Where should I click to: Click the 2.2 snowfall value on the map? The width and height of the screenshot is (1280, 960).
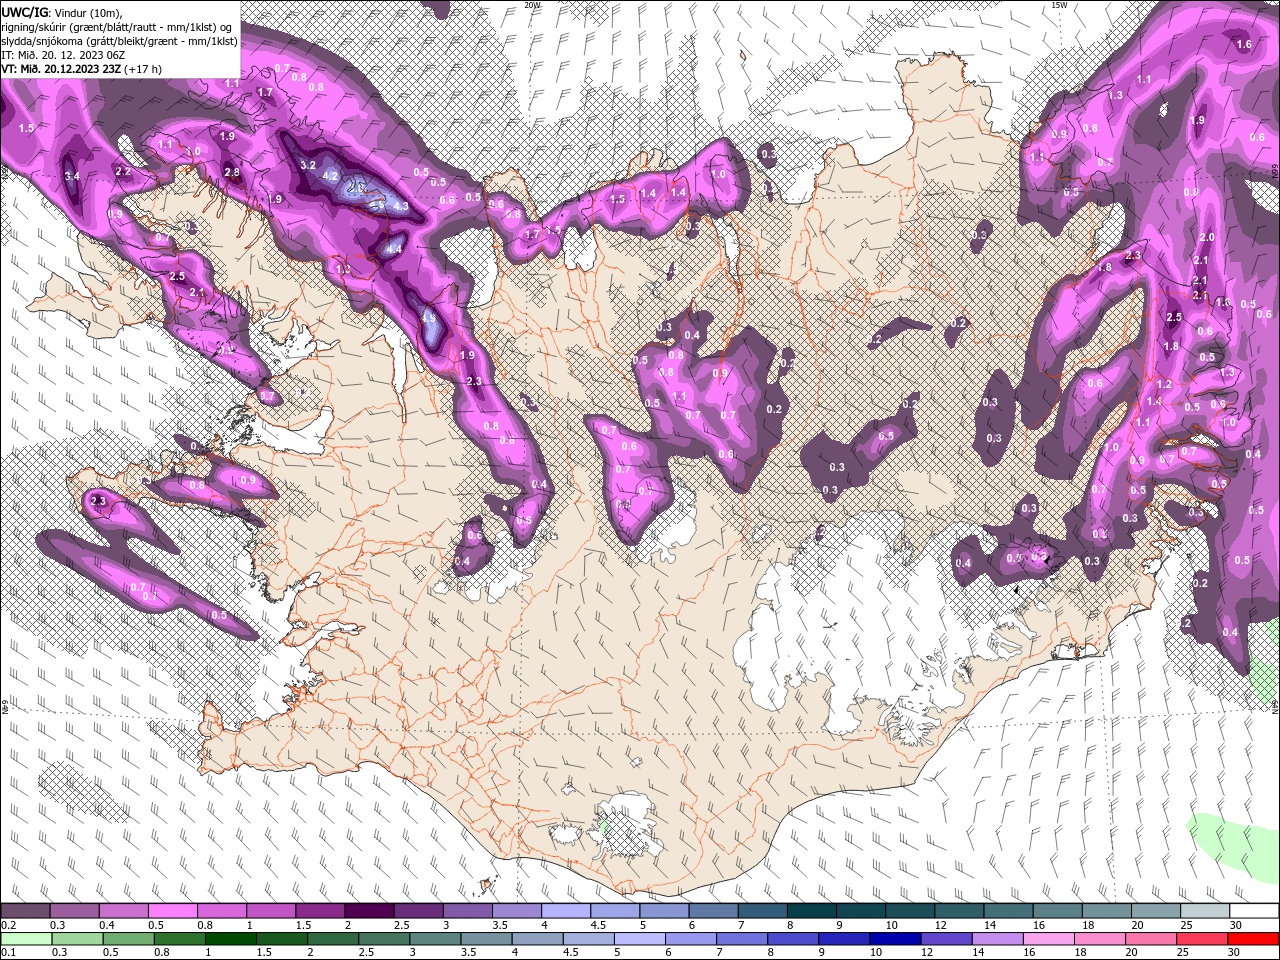tap(123, 172)
